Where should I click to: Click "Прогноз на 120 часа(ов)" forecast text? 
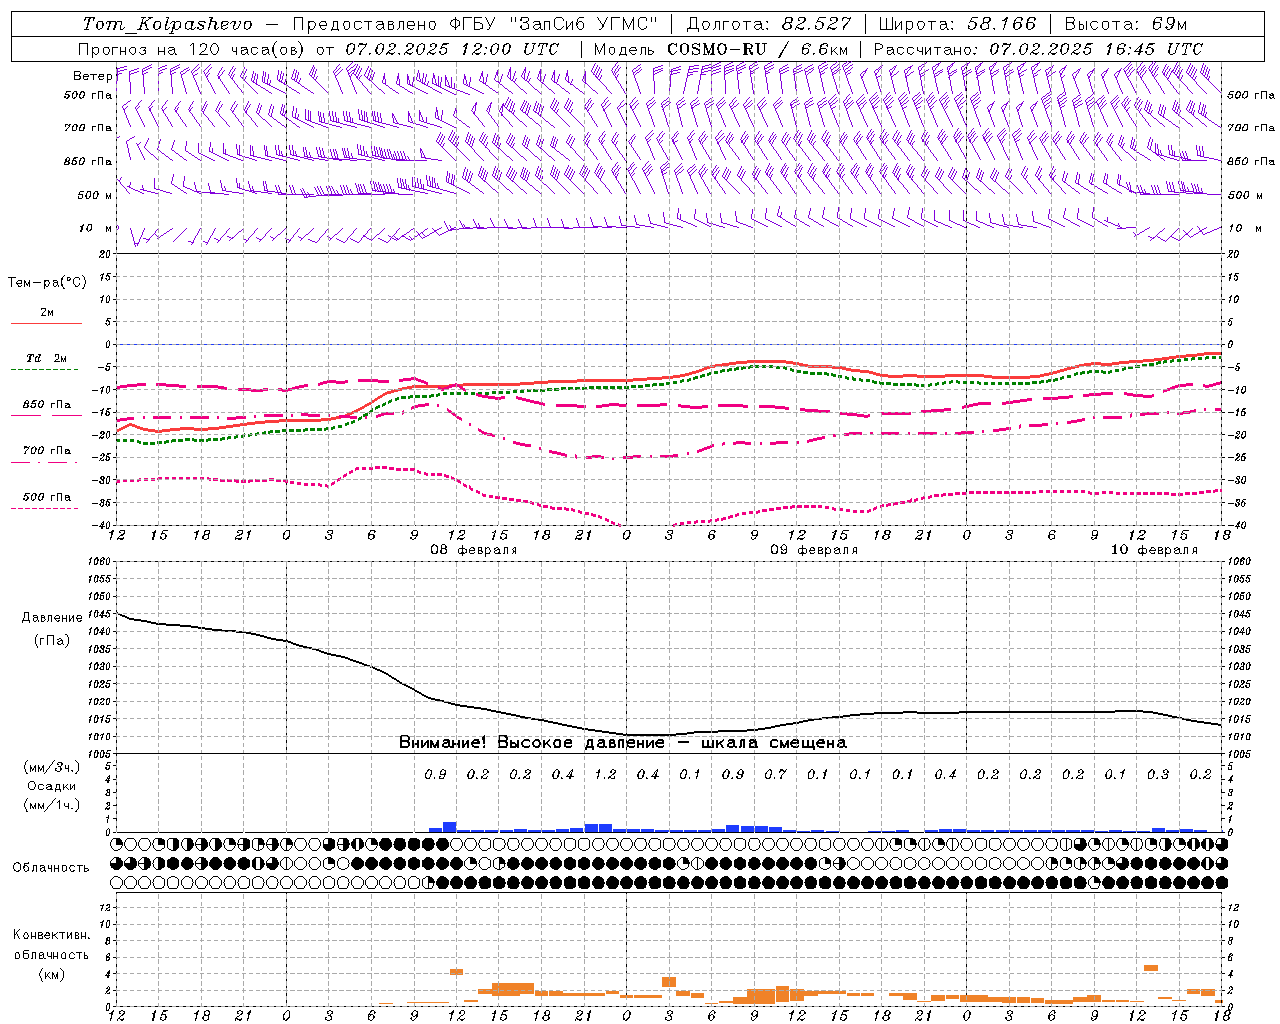point(193,49)
